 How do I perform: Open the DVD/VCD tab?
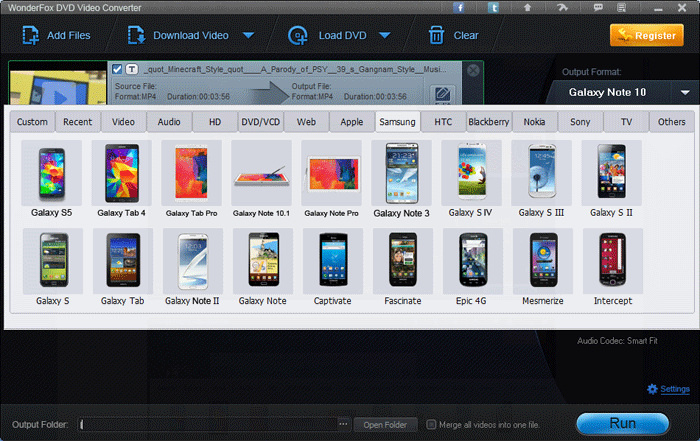click(x=261, y=122)
